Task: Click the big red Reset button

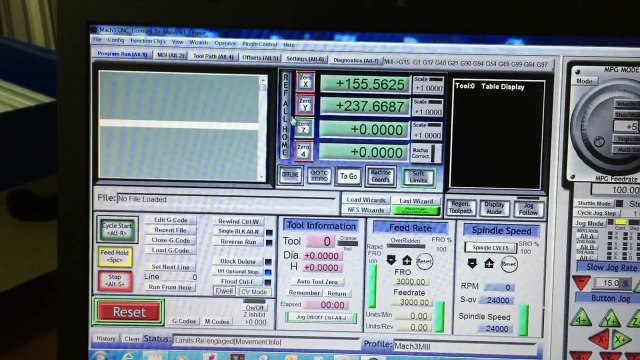Action: (129, 312)
